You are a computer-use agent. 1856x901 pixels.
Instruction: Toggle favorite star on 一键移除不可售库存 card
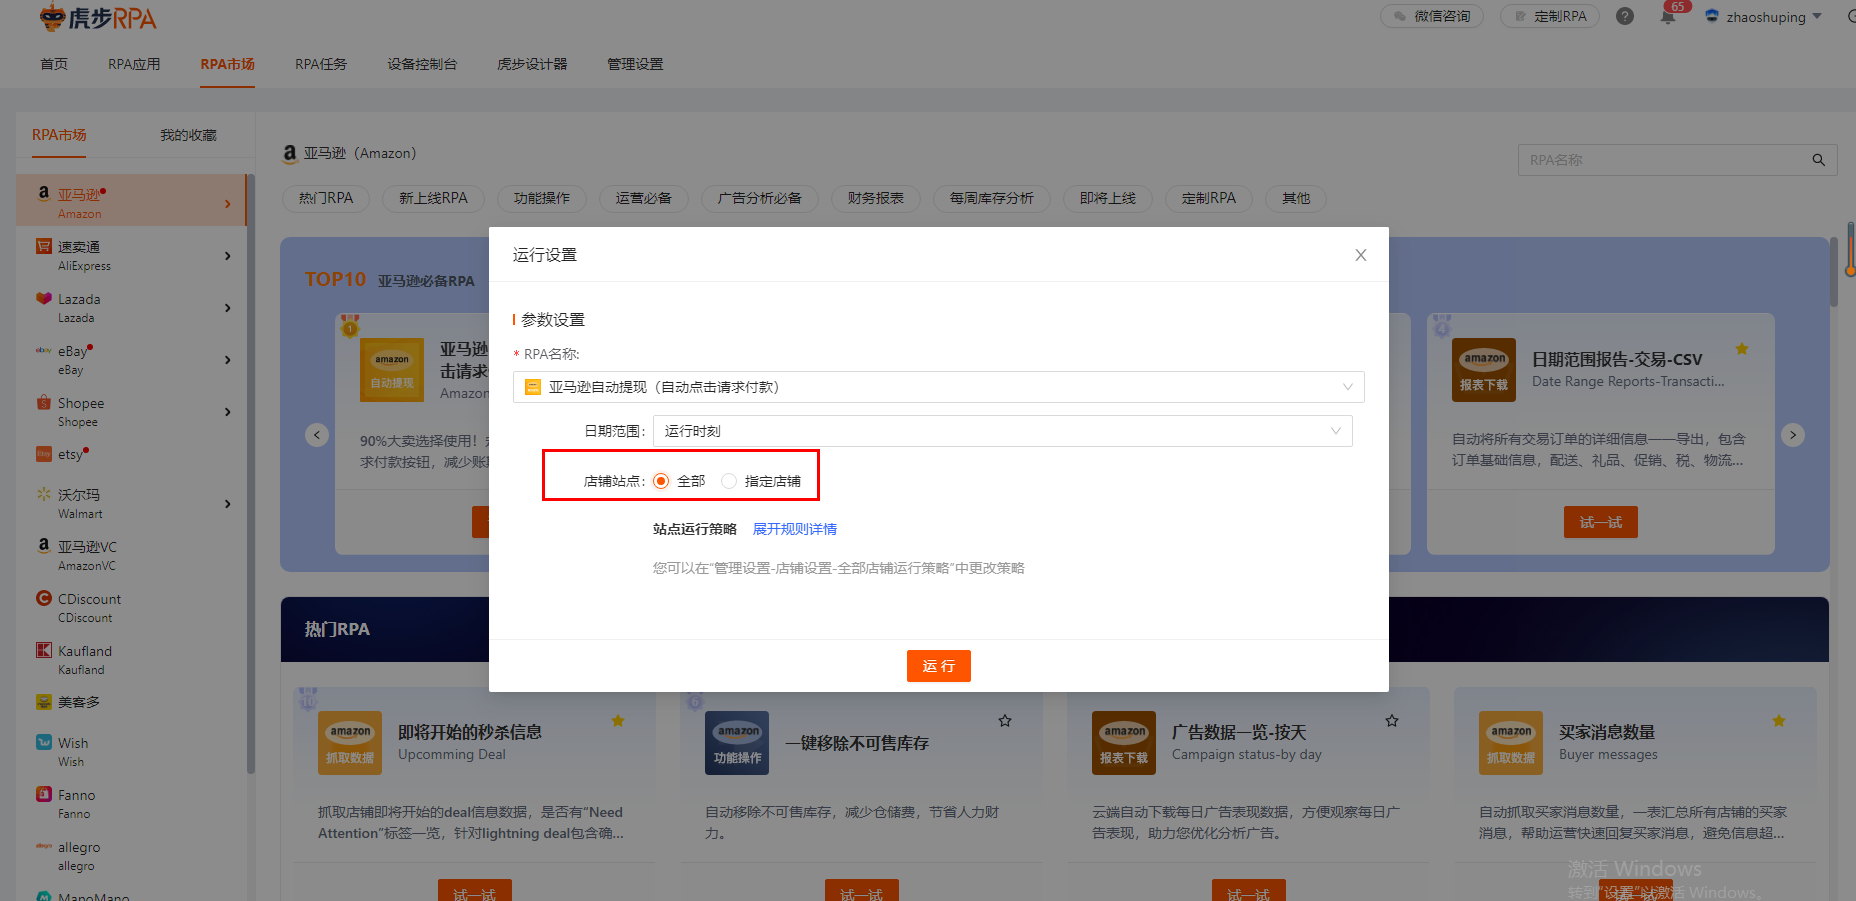point(1005,721)
